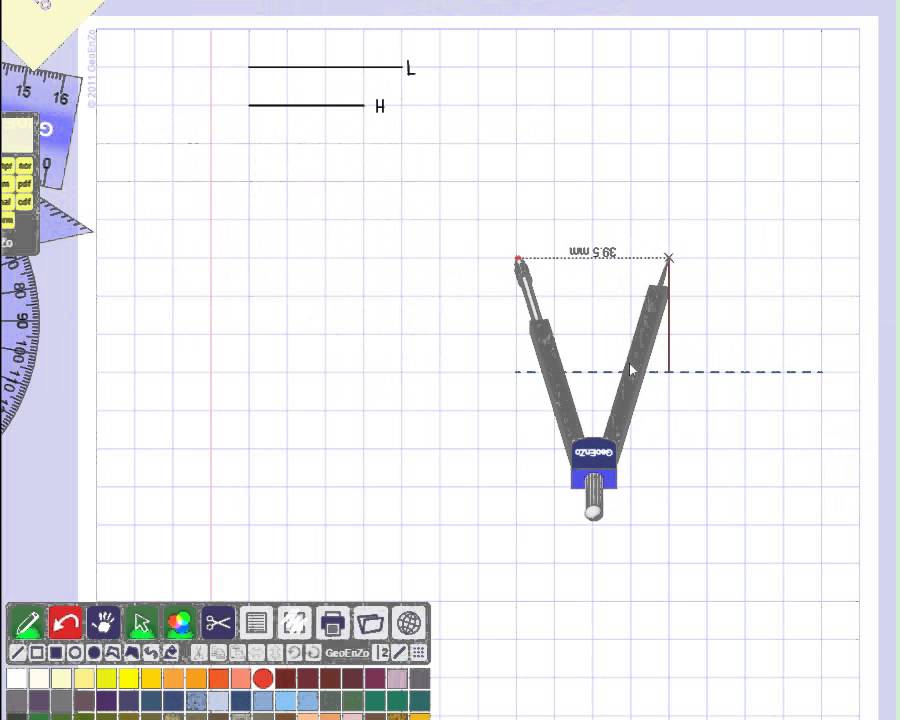Click the line segment labeled L

[x=325, y=67]
